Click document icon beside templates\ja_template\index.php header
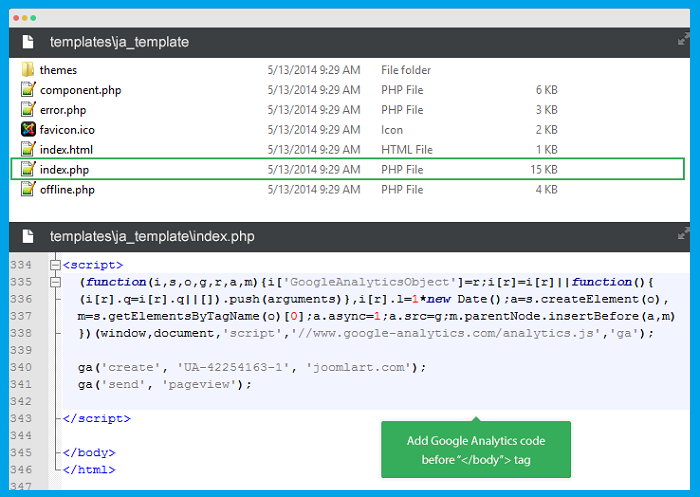 point(28,236)
